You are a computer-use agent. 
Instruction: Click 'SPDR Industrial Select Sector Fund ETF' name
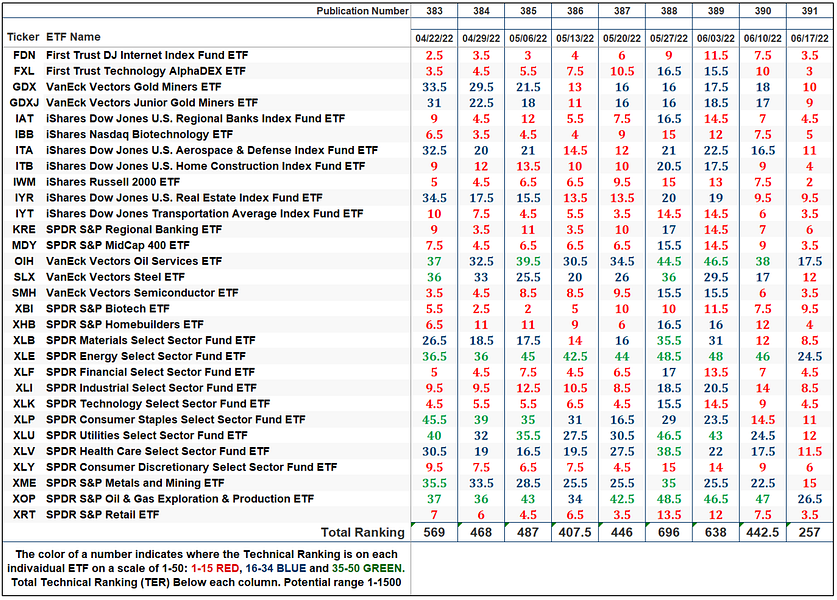[151, 388]
